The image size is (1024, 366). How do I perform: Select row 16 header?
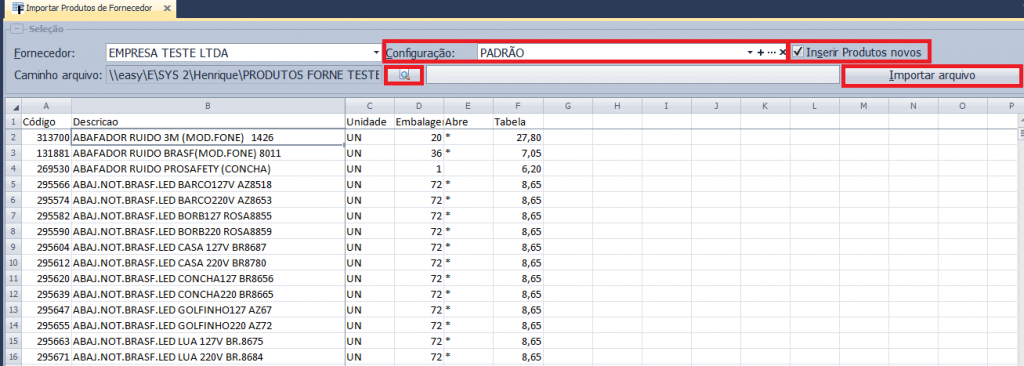(13, 357)
